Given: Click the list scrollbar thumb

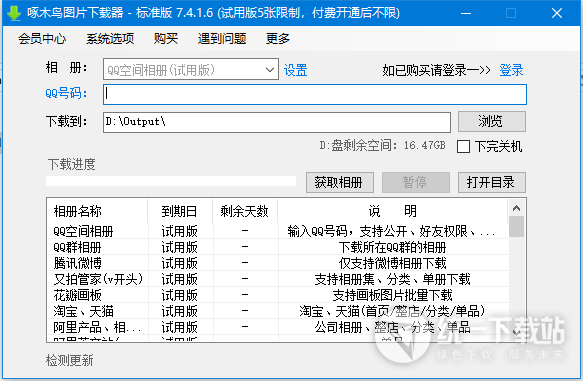Looking at the screenshot, I should point(516,226).
